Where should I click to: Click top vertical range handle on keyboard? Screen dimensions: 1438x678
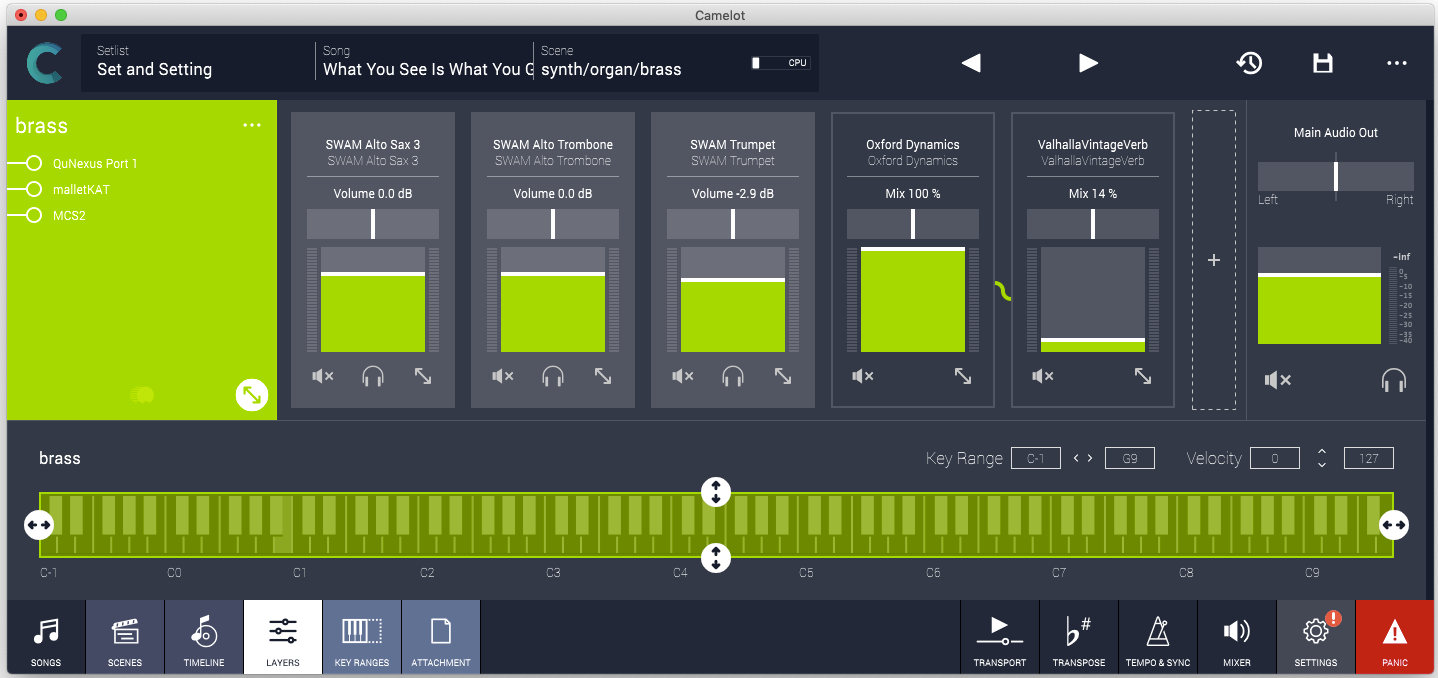(x=716, y=492)
